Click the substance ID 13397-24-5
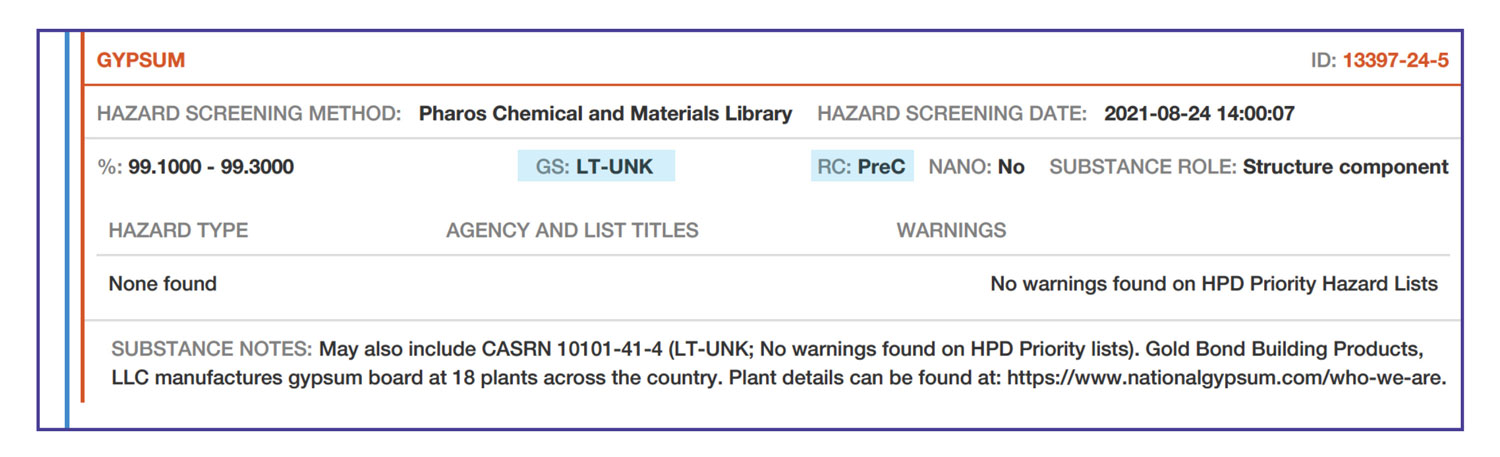Viewport: 1500px width, 457px height. [1395, 60]
